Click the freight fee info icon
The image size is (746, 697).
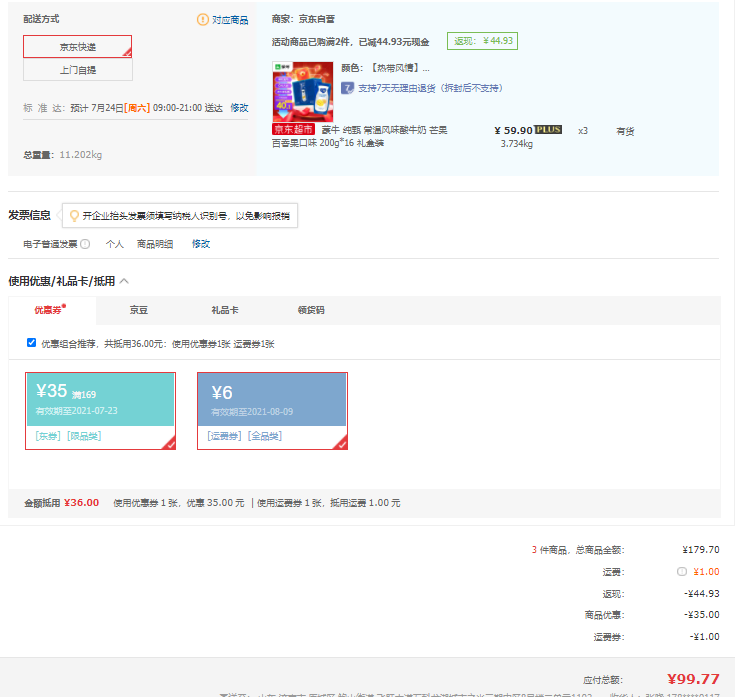[682, 571]
